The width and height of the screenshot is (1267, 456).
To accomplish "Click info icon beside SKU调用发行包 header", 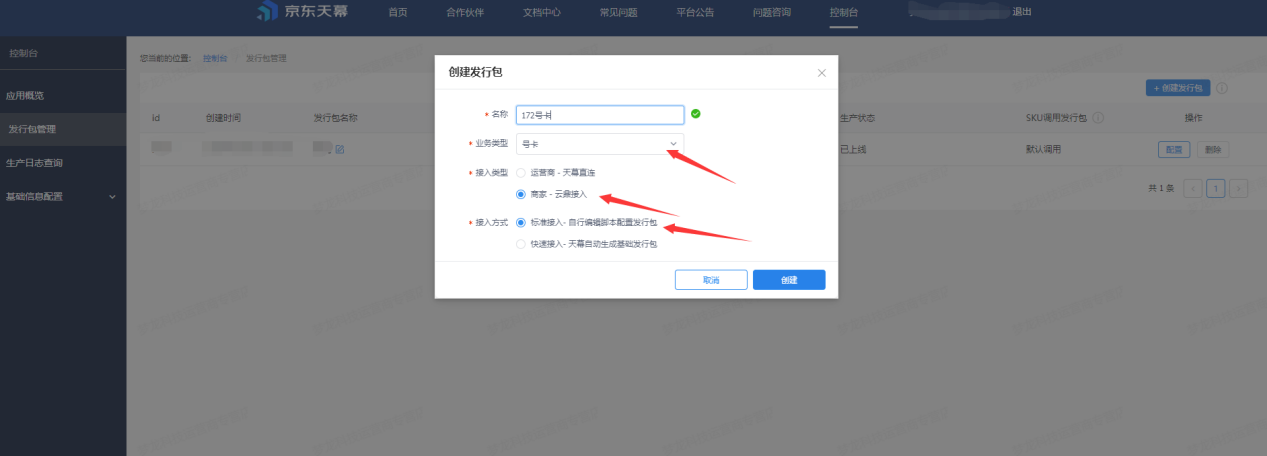I will pyautogui.click(x=1098, y=118).
